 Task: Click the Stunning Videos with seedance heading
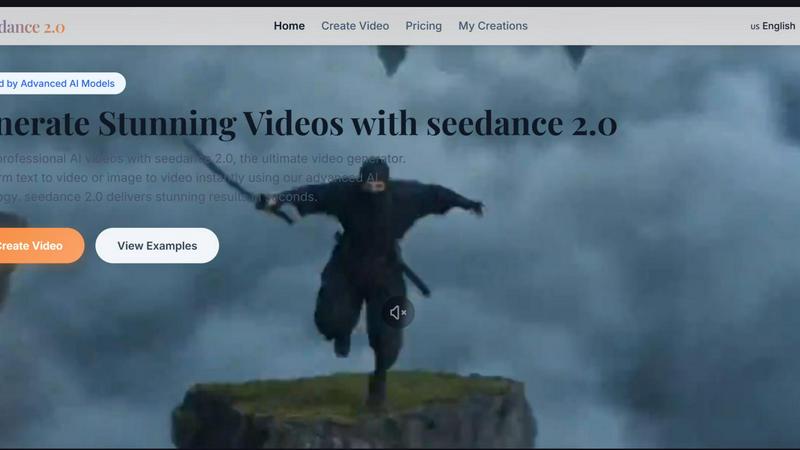click(308, 123)
